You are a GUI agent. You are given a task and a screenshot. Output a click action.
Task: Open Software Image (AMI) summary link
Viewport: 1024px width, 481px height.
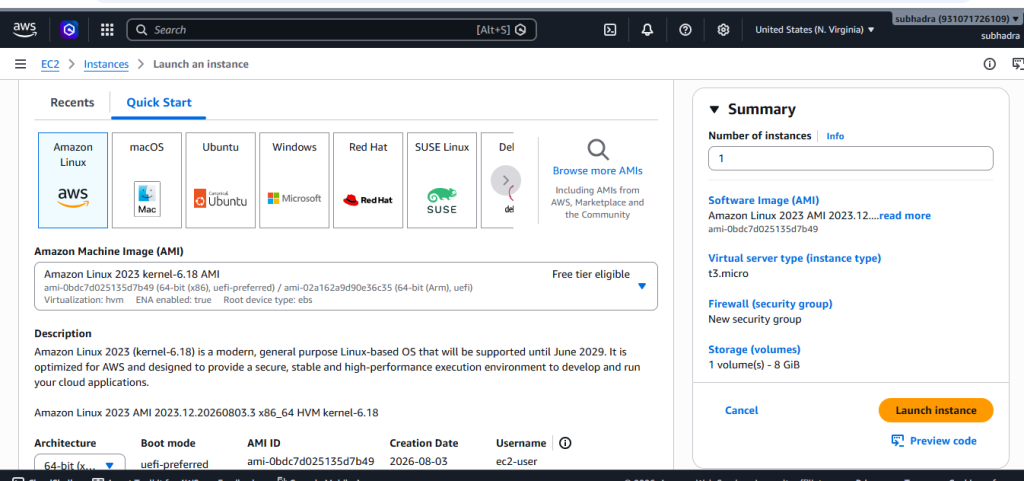tap(763, 200)
